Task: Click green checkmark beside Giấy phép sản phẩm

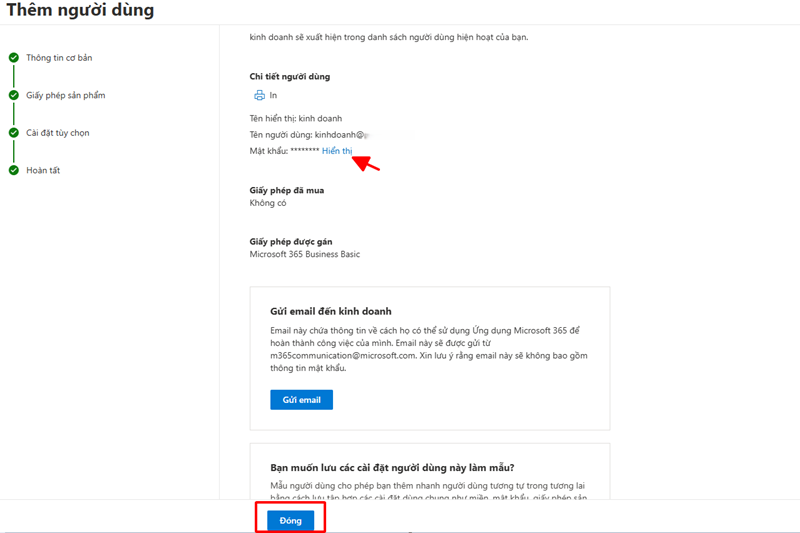Action: tap(14, 95)
